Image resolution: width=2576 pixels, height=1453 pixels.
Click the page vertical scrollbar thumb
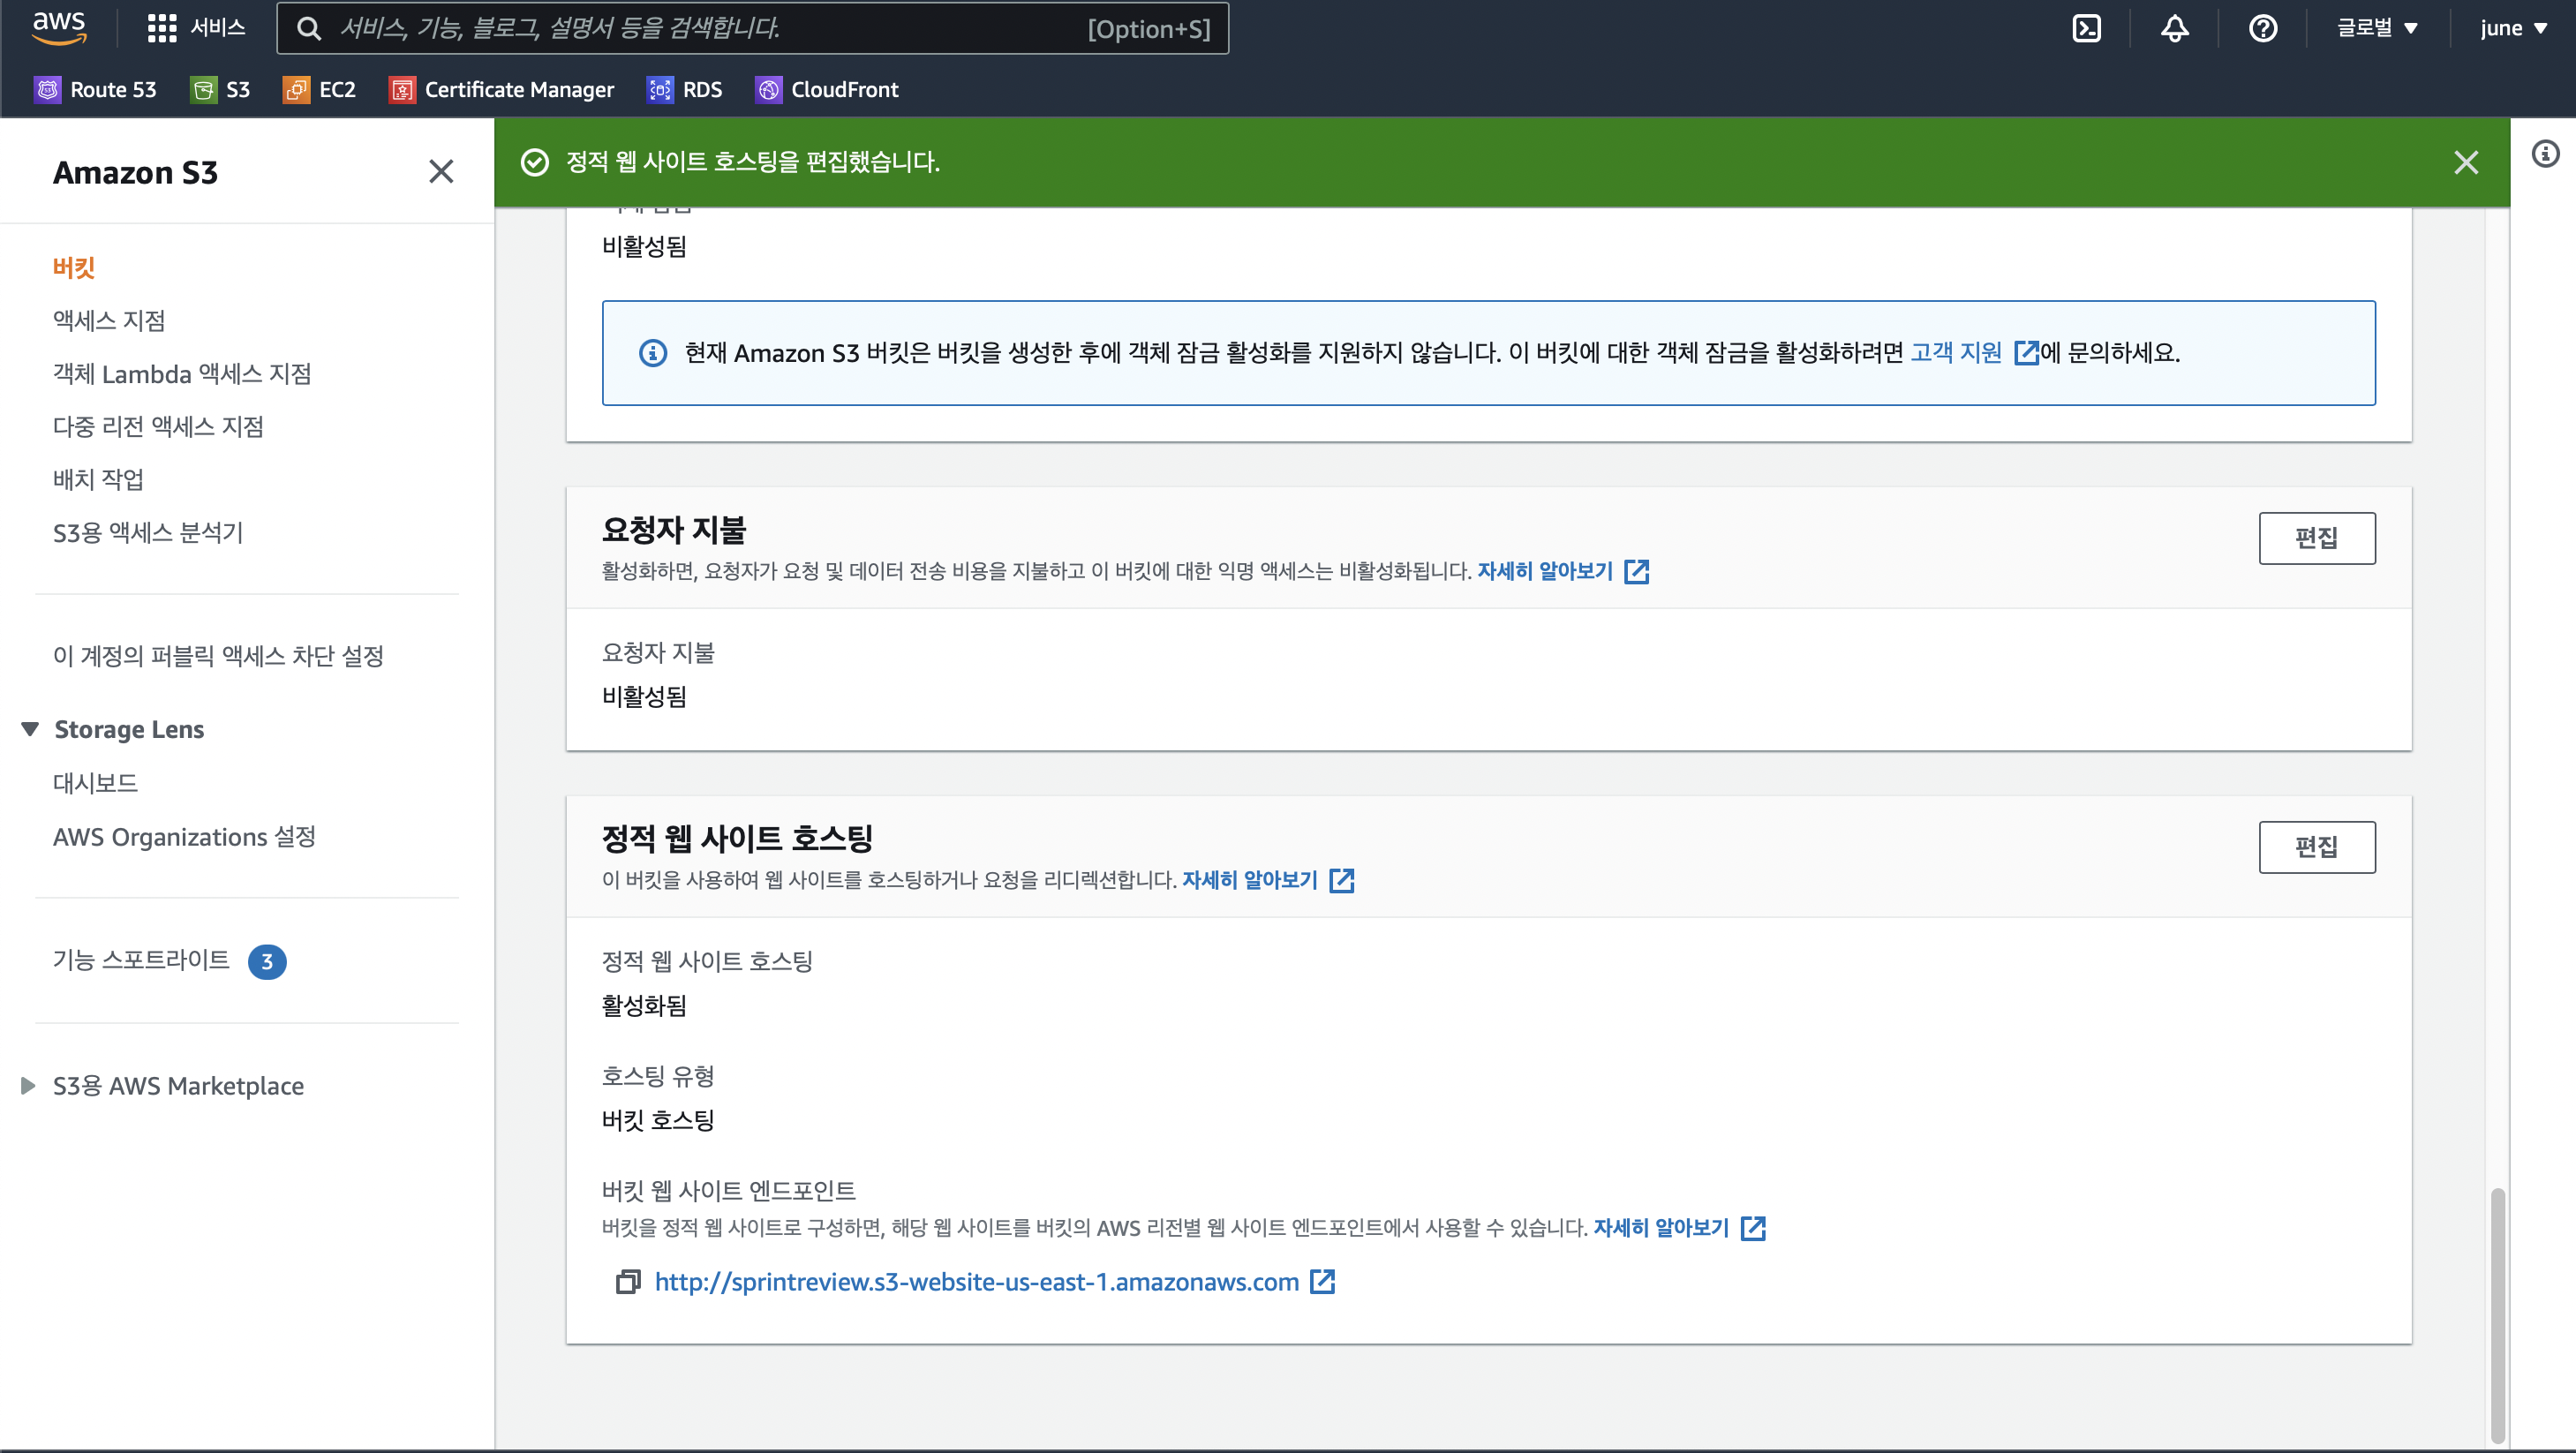pos(2497,1314)
